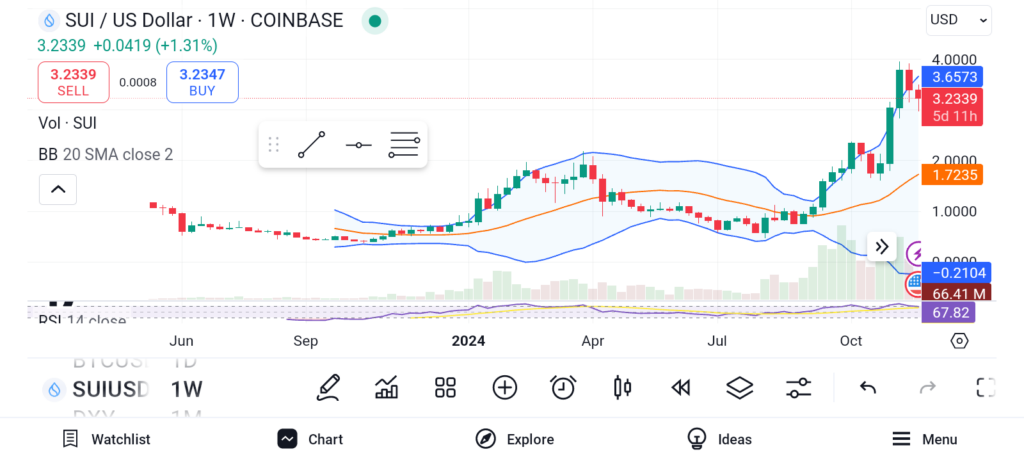Screen dimensions: 1024x461
Task: Open chart settings sliders icon
Action: (x=798, y=388)
